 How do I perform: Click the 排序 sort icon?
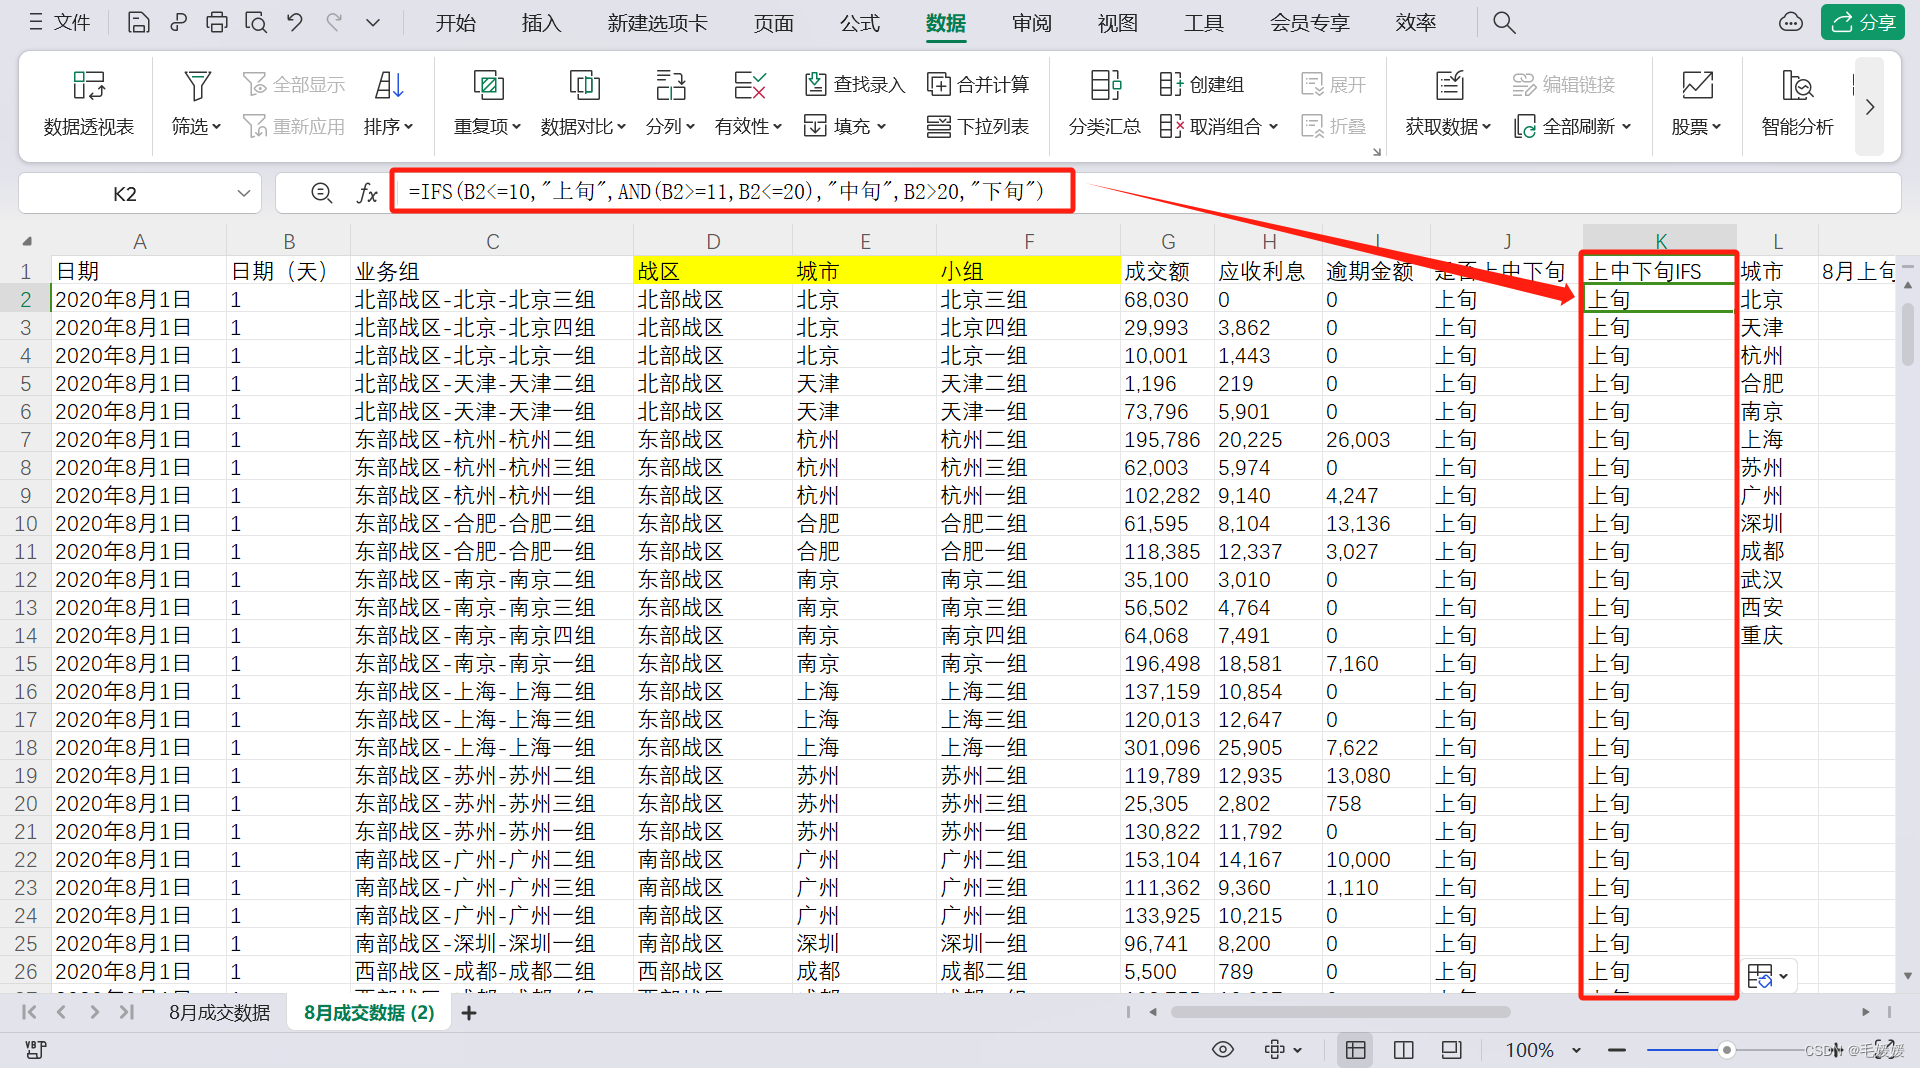389,85
